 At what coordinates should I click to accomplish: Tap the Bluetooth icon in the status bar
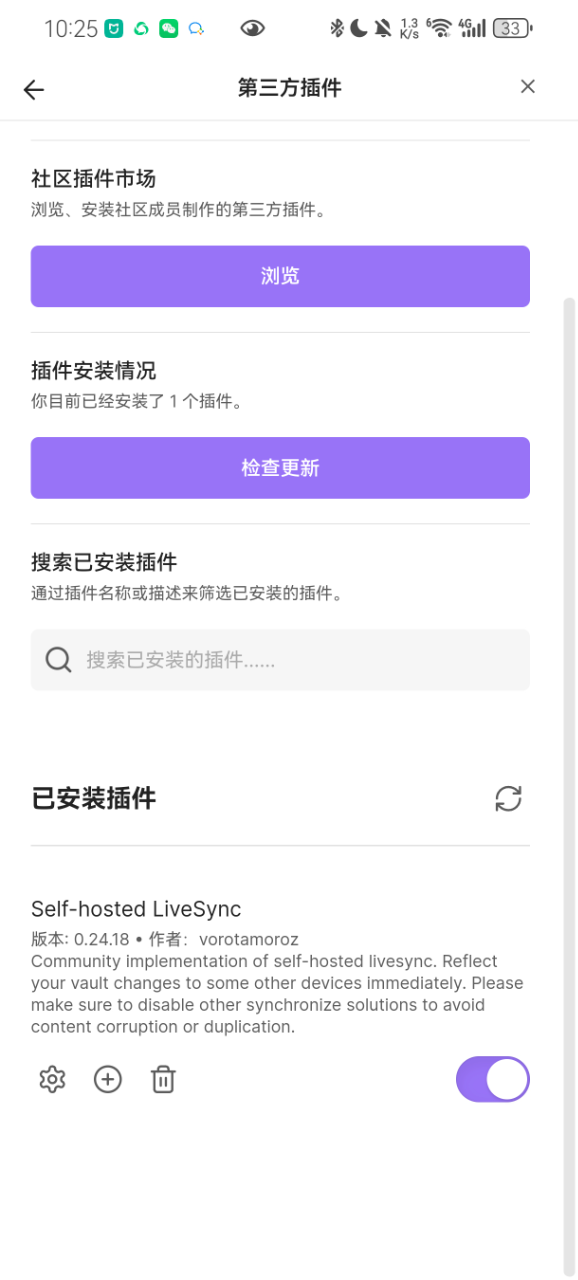[x=337, y=29]
